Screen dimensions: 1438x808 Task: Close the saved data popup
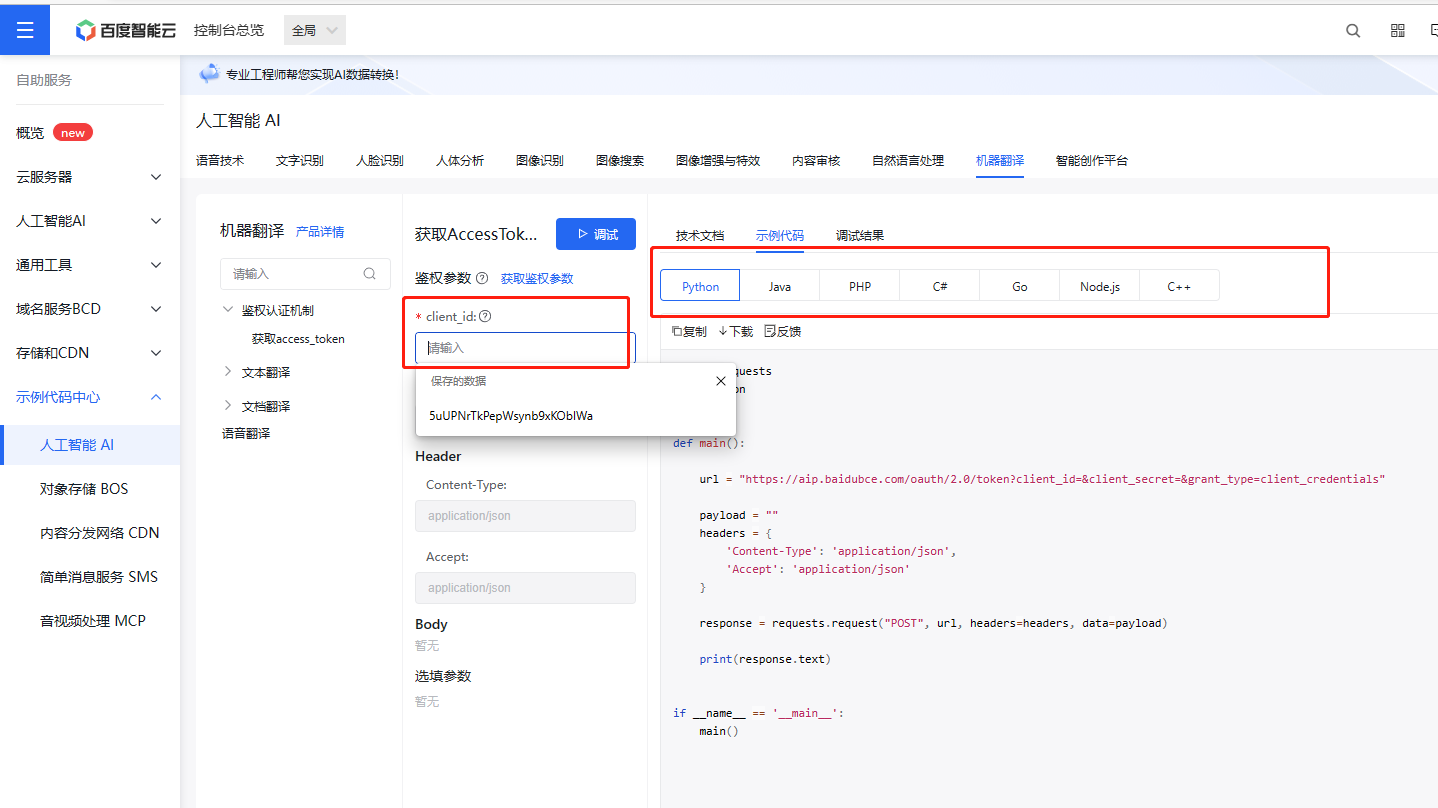click(721, 381)
